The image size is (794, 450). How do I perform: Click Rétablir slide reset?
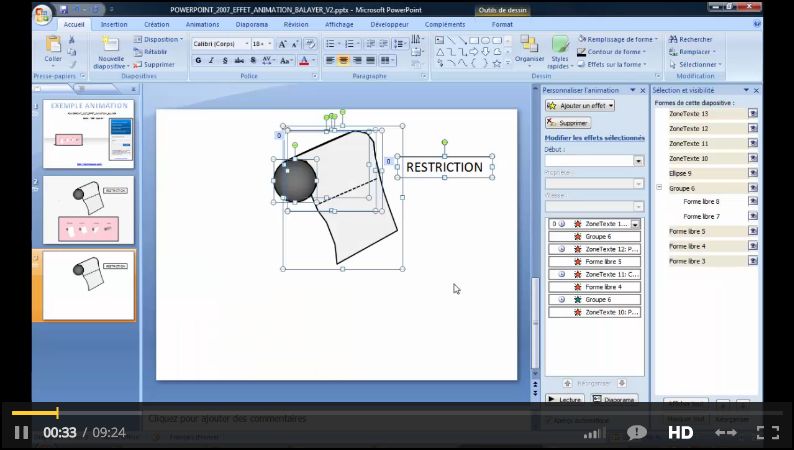point(150,52)
